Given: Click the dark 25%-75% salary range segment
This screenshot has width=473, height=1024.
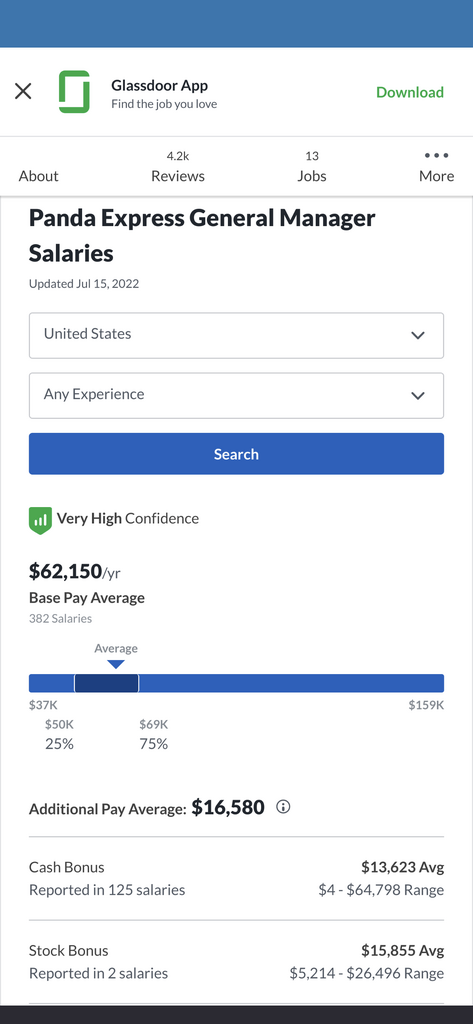Looking at the screenshot, I should tap(106, 683).
